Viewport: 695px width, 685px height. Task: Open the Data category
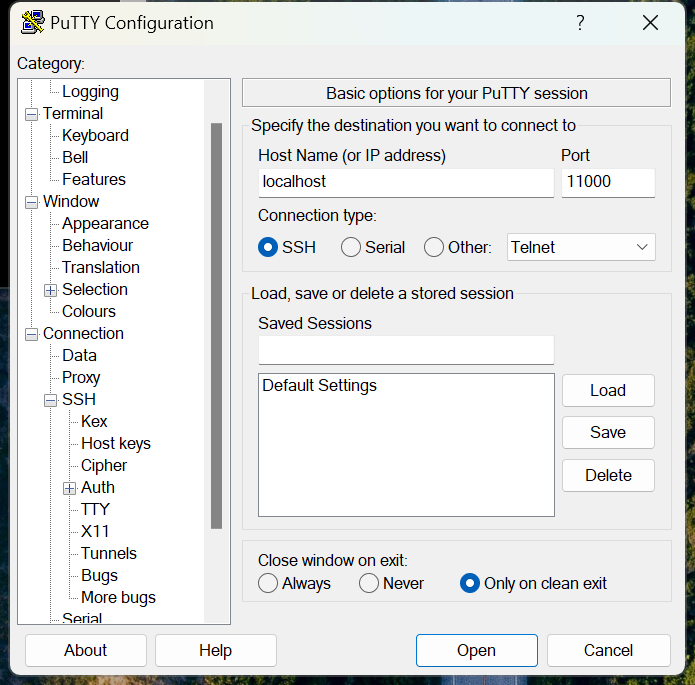pos(79,356)
